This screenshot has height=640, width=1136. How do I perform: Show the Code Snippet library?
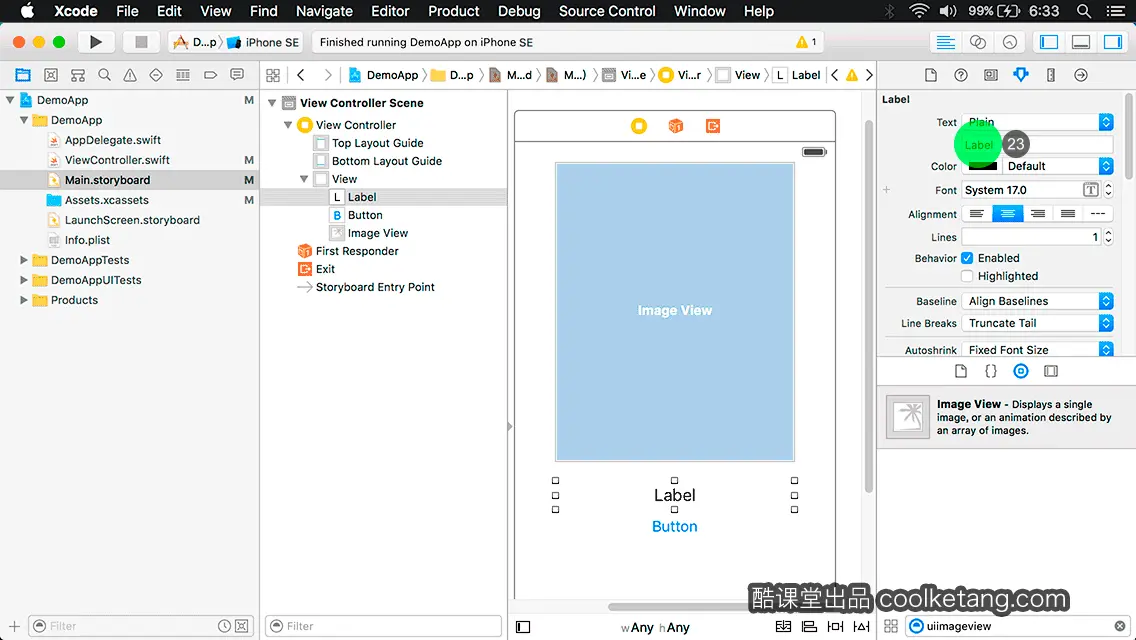990,371
